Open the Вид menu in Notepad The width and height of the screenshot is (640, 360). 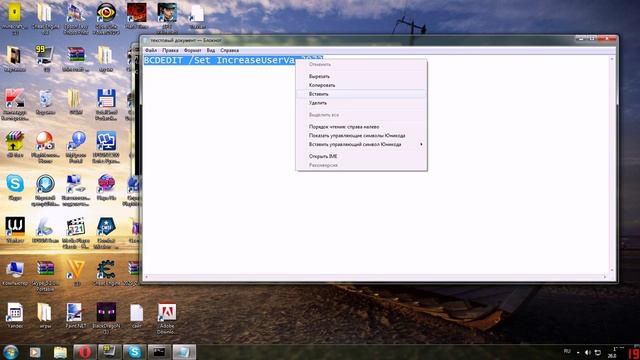coord(211,50)
